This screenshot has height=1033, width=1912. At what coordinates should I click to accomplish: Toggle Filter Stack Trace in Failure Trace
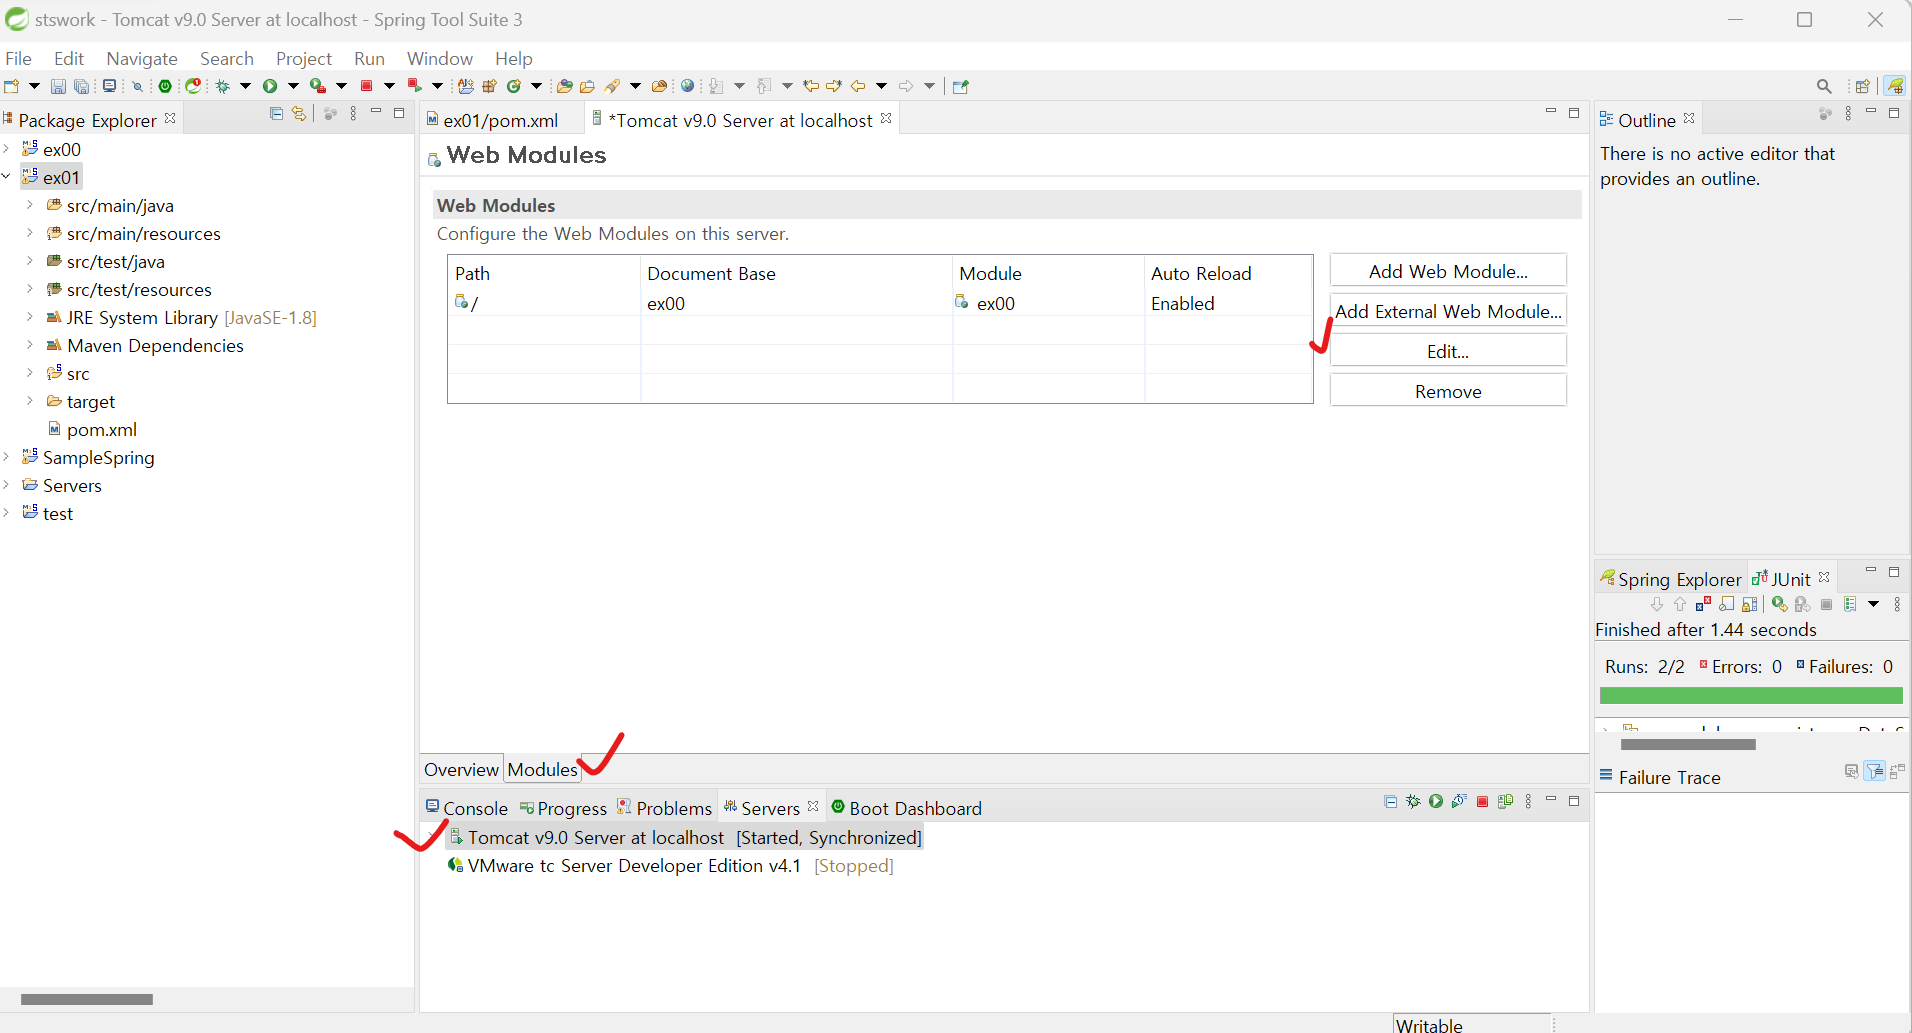[x=1875, y=771]
